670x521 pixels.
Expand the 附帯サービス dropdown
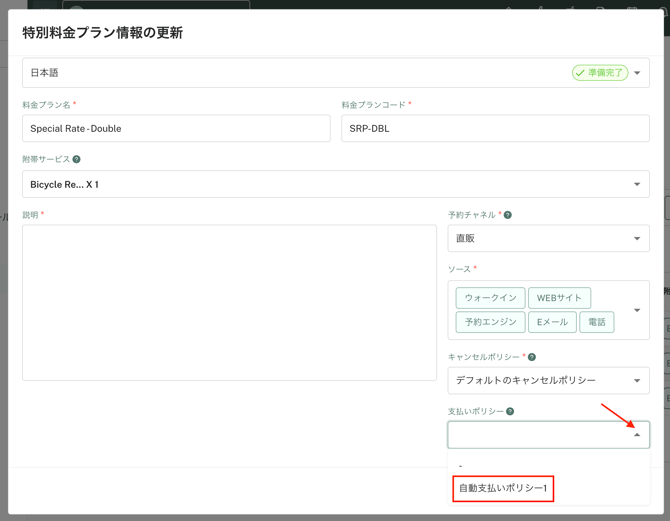[x=637, y=184]
